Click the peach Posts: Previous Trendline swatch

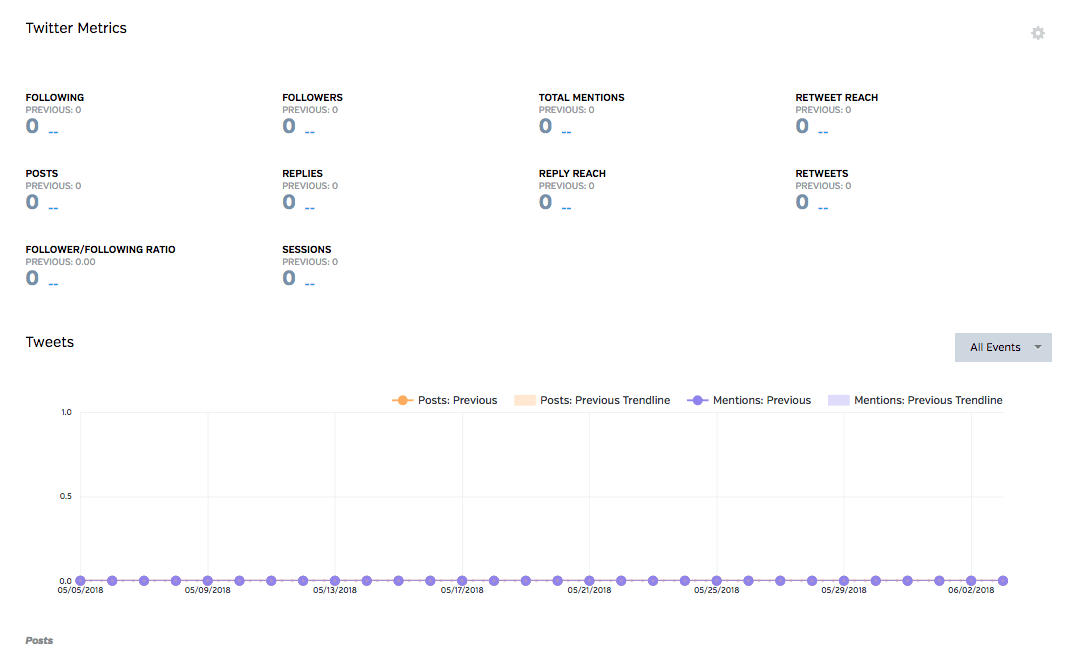pyautogui.click(x=525, y=400)
